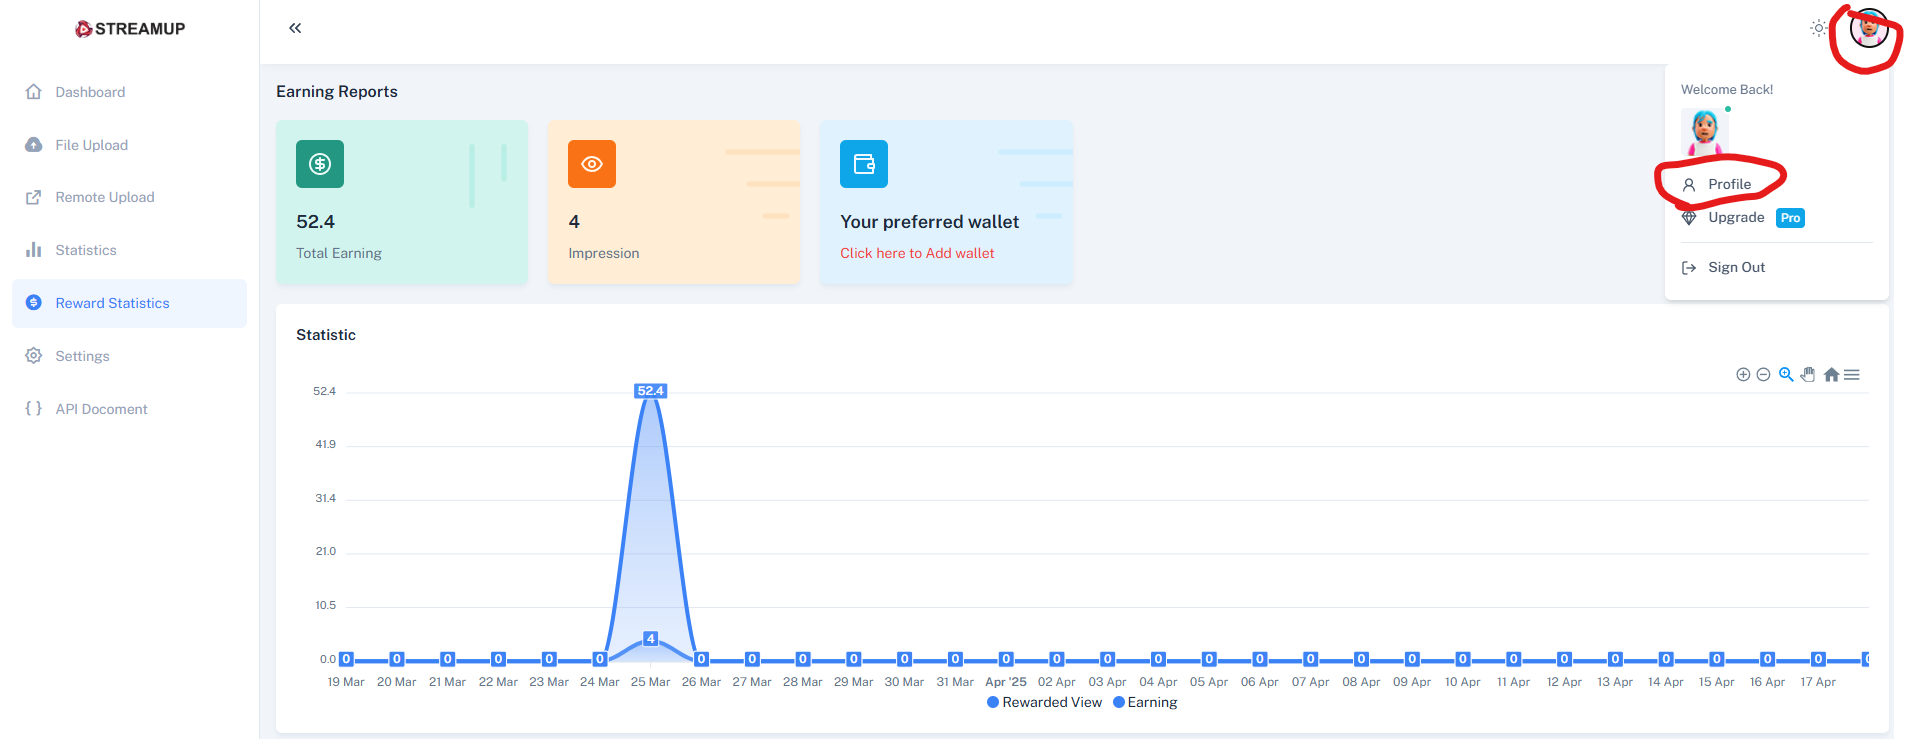Open the chart hamburger export menu
Viewport: 1905px width, 739px height.
coord(1852,375)
